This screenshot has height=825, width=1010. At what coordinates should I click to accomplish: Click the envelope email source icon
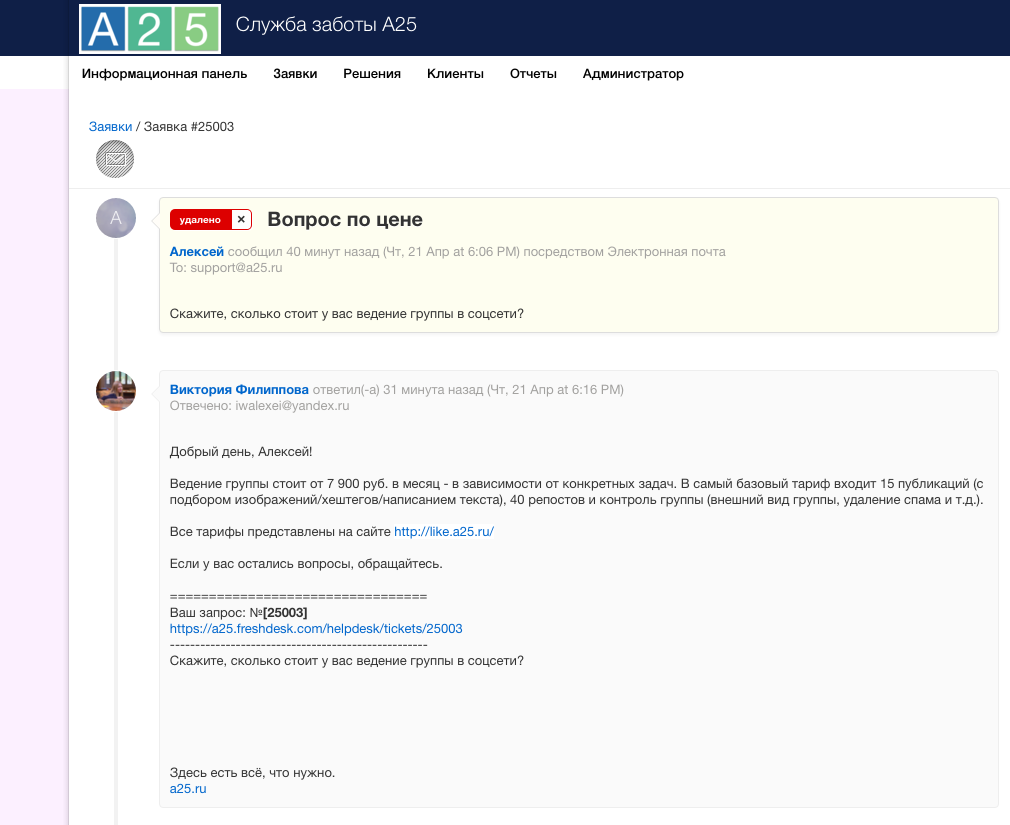click(x=115, y=159)
